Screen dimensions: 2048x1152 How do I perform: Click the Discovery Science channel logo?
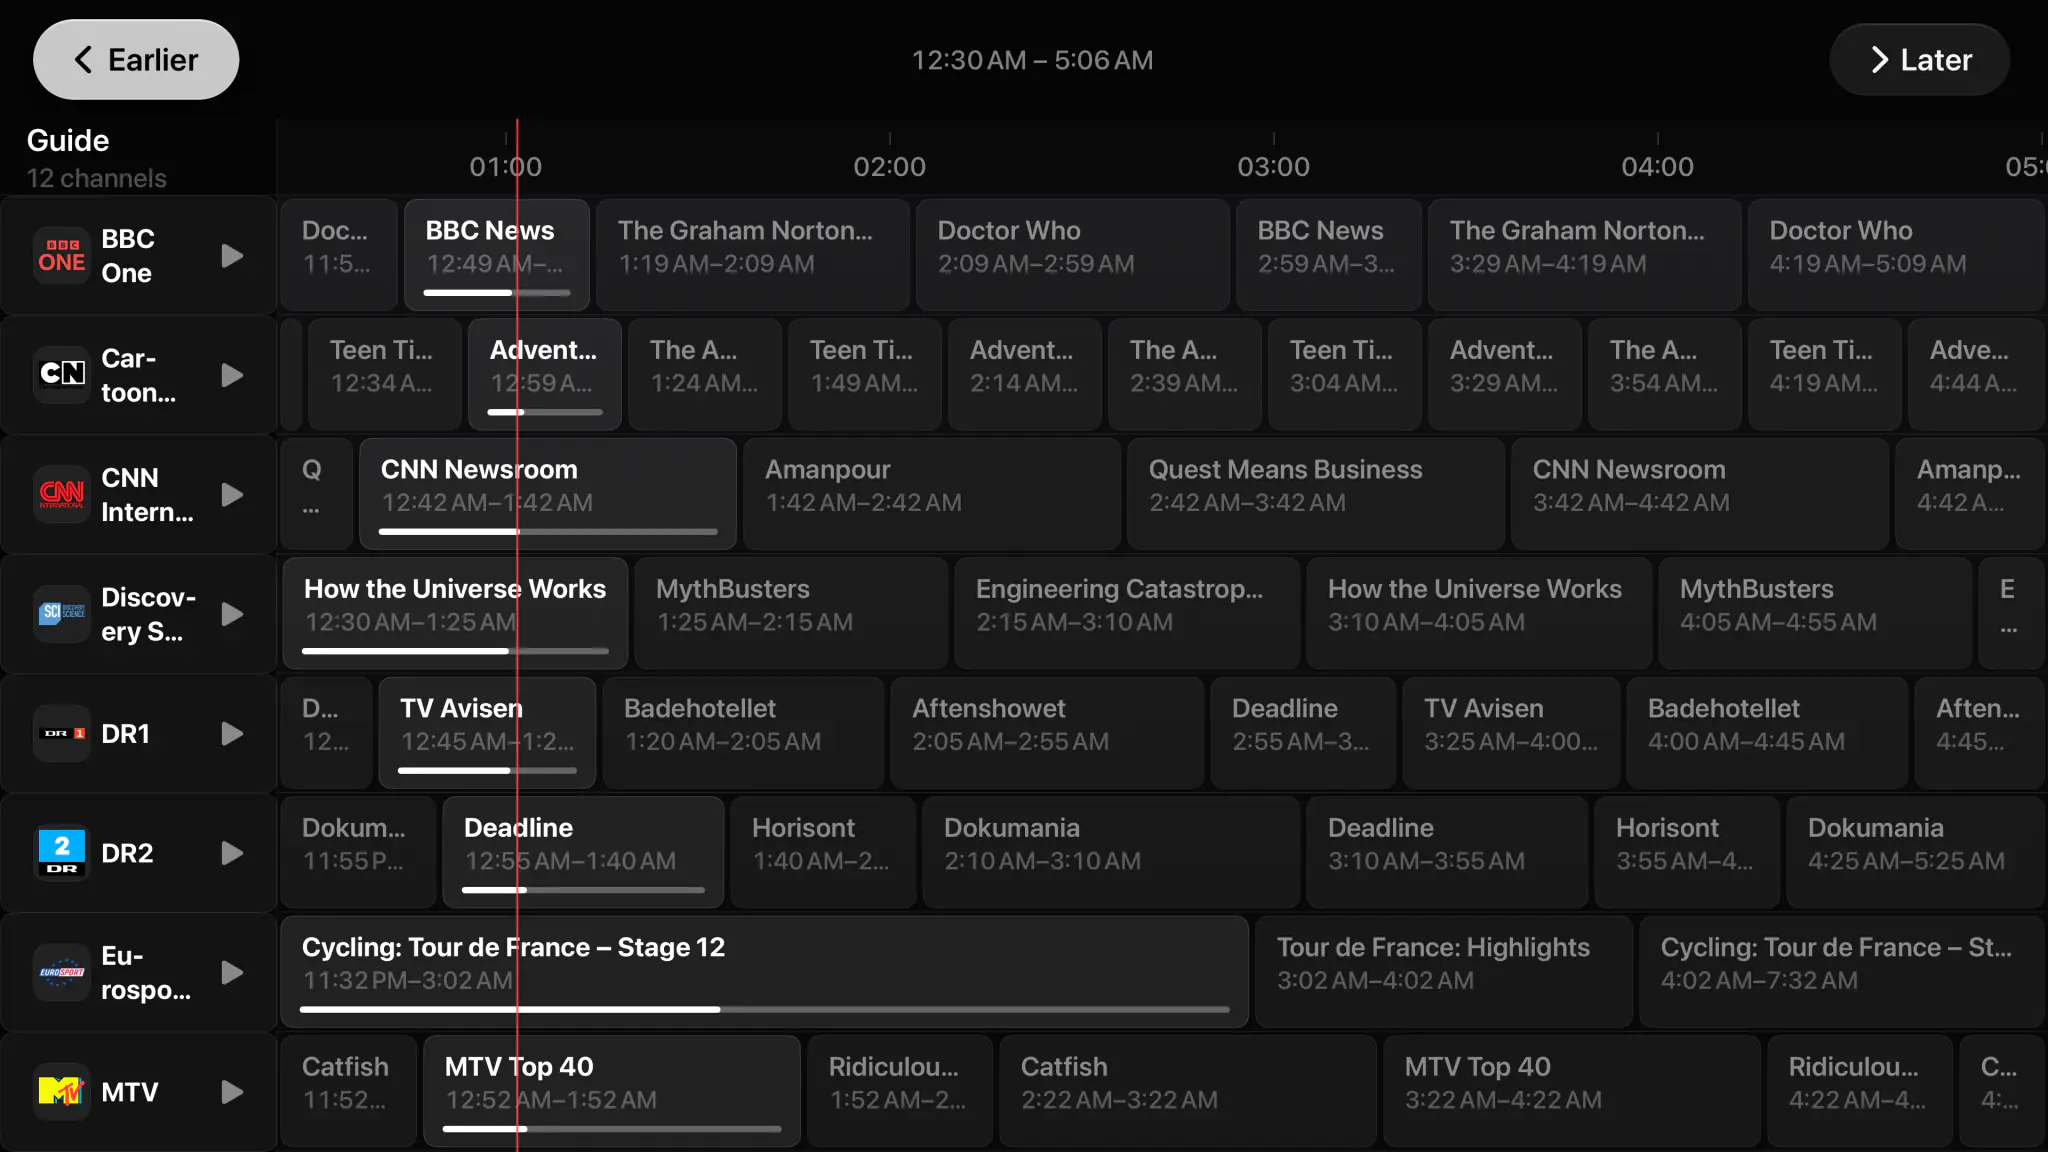click(x=62, y=614)
